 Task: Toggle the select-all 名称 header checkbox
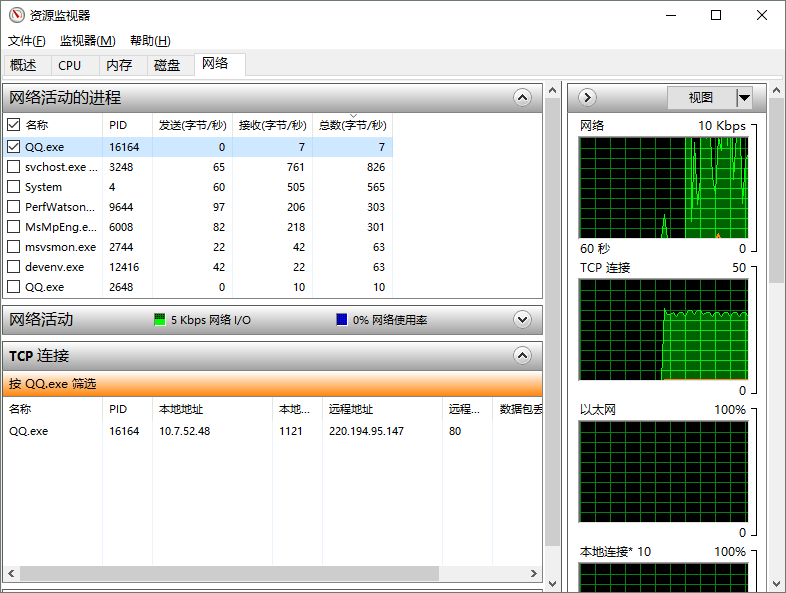14,124
